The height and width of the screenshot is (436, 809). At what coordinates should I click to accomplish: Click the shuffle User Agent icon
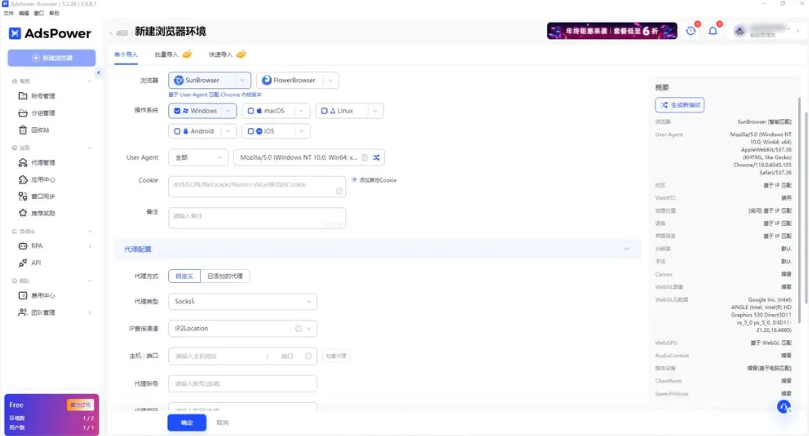[x=377, y=157]
